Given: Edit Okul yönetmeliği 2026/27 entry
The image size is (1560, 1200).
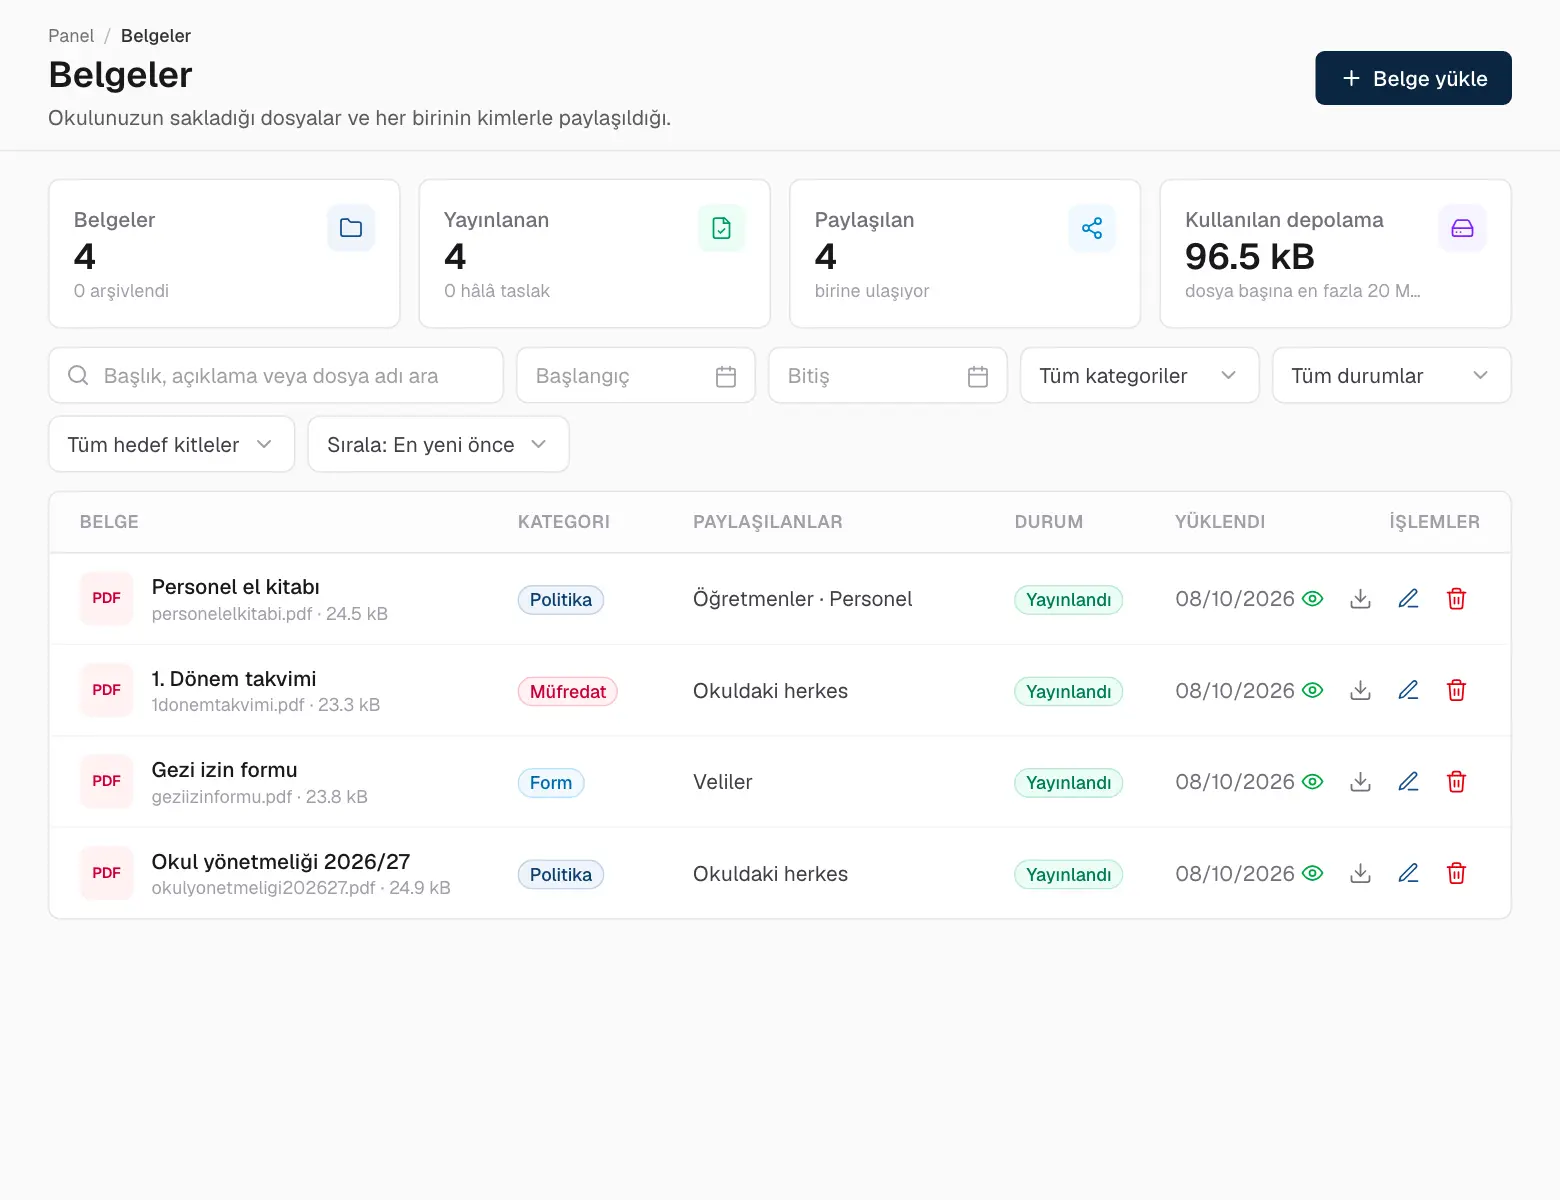Looking at the screenshot, I should click(x=1408, y=873).
